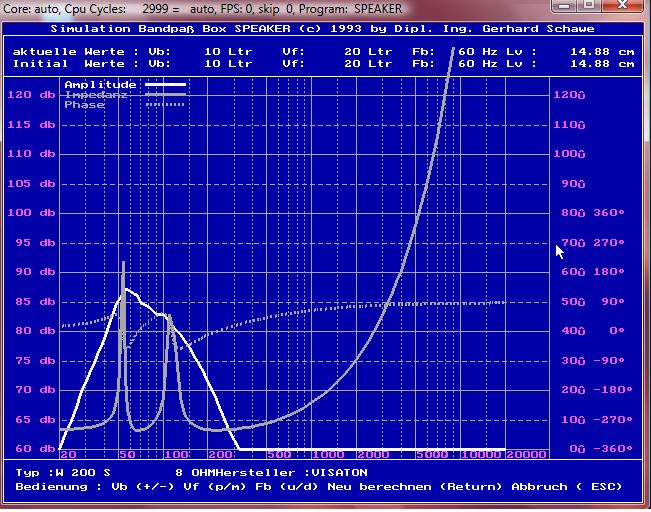Minimize the DOSBox window
The width and height of the screenshot is (651, 512).
(564, 5)
